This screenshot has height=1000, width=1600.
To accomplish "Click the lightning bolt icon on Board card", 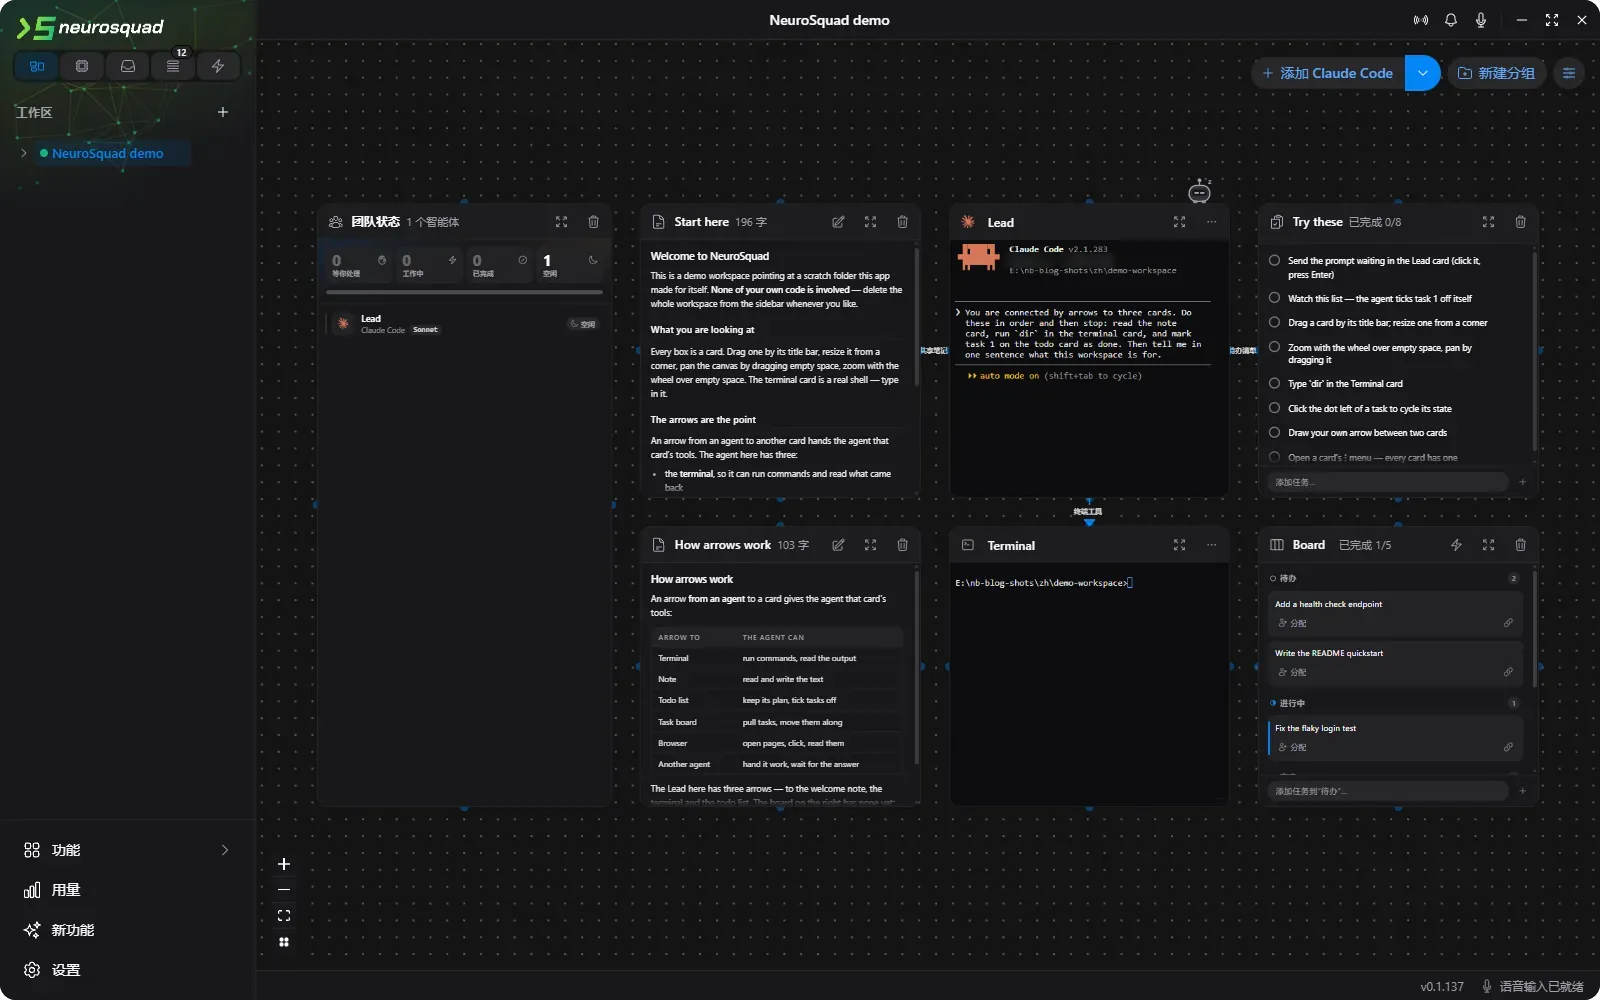I will coord(1456,545).
